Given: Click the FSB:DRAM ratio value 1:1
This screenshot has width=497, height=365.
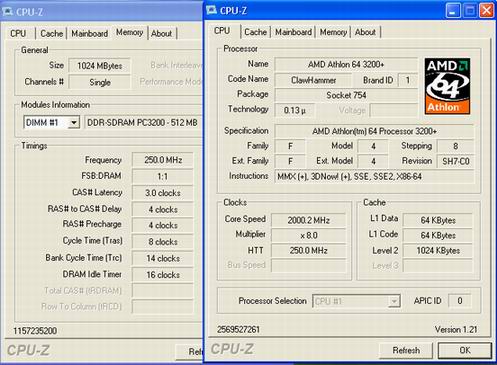Looking at the screenshot, I should [163, 177].
